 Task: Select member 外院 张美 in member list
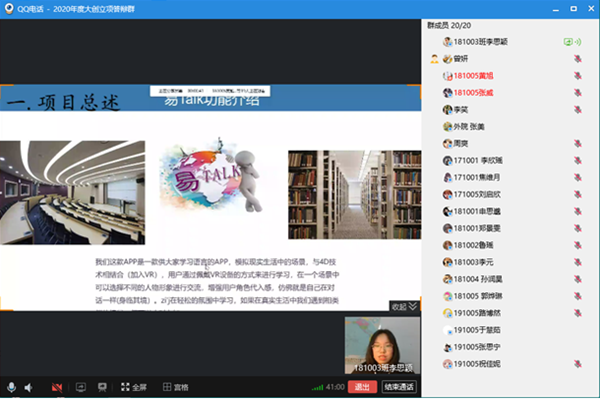pyautogui.click(x=463, y=127)
